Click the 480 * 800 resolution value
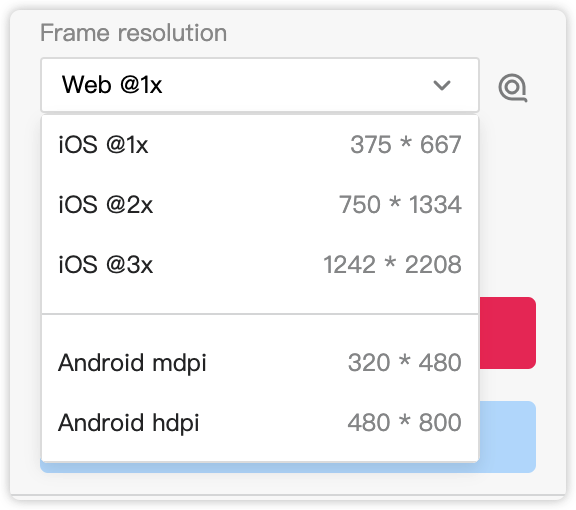576x510 pixels. coord(404,423)
